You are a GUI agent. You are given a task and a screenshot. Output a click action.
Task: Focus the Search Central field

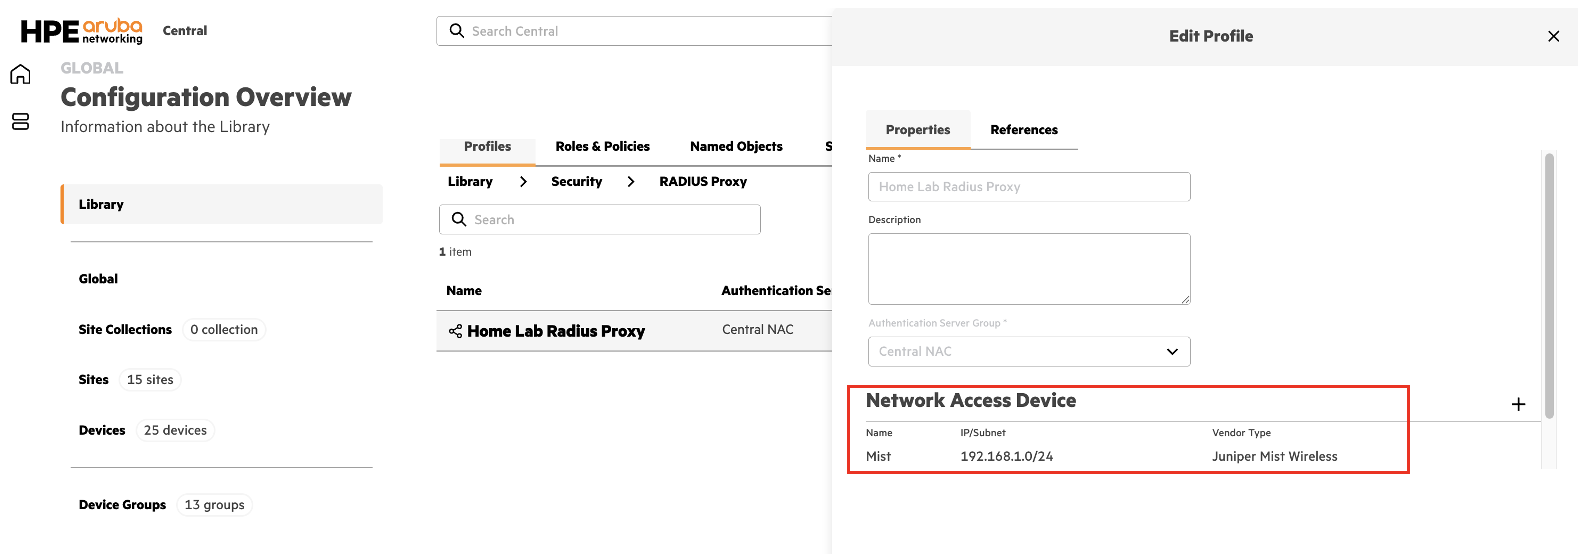tap(634, 31)
